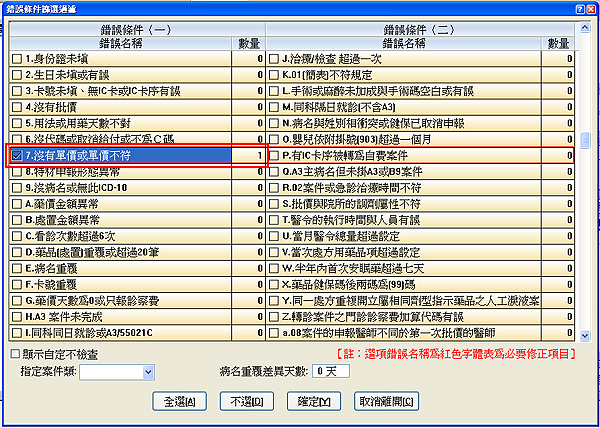Check the J.治療/檢查 超過一次 option
The width and height of the screenshot is (600, 428).
click(x=274, y=59)
